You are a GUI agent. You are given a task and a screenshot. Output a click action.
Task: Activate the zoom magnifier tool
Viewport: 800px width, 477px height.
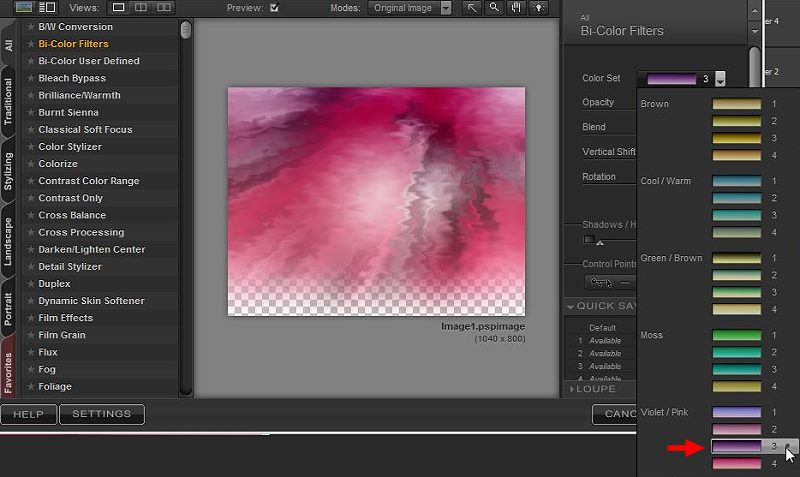[x=494, y=8]
